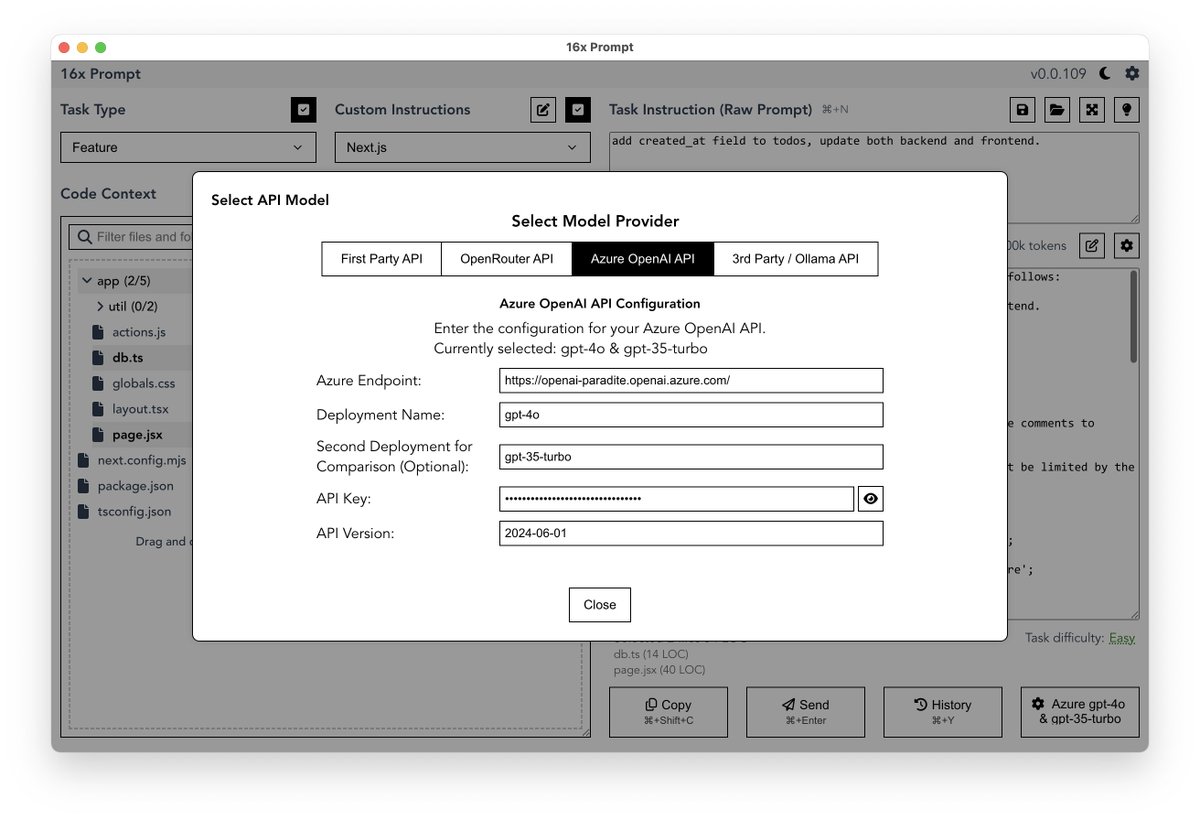Viewport: 1200px width, 820px height.
Task: Click the Deployment Name field
Action: 691,415
